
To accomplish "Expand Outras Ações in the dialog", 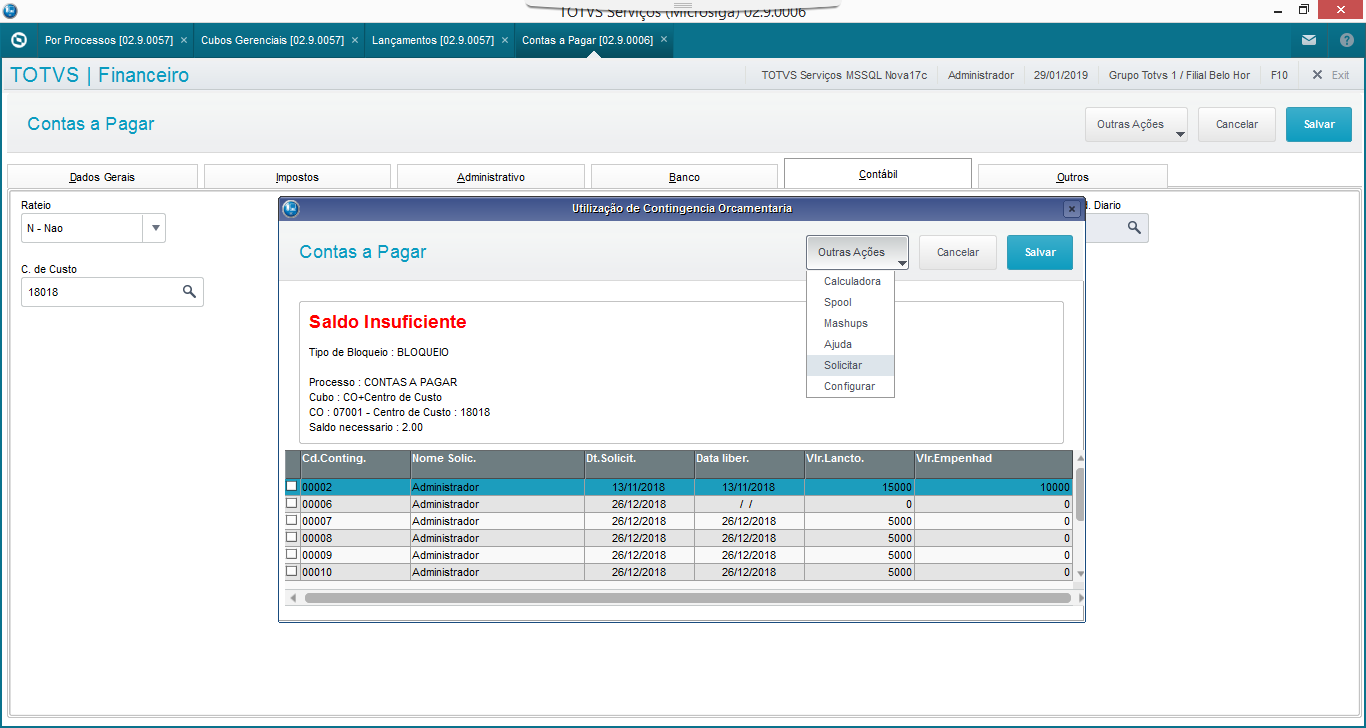I will (x=858, y=252).
